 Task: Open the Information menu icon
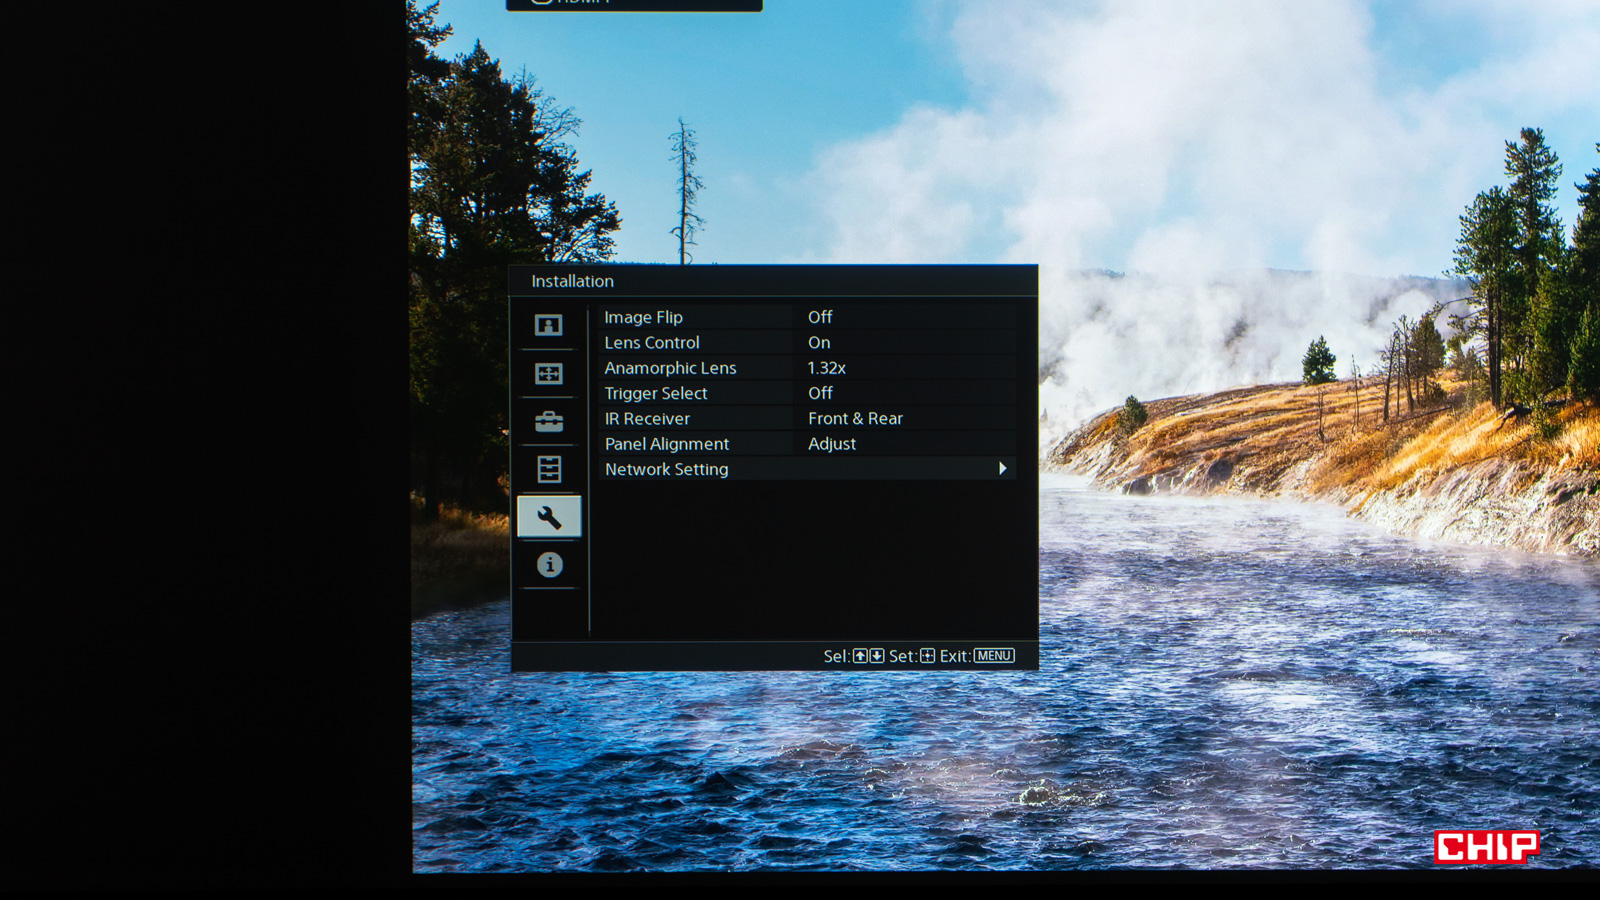coord(549,565)
